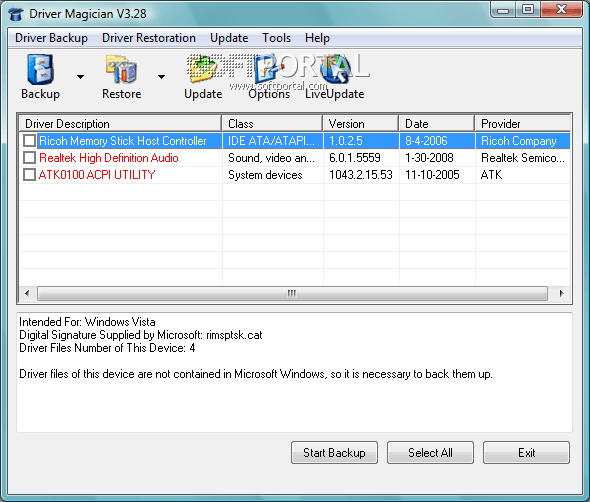This screenshot has width=590, height=502.
Task: Click the Digital Signature rimsptsk.cat line
Action: tap(141, 335)
